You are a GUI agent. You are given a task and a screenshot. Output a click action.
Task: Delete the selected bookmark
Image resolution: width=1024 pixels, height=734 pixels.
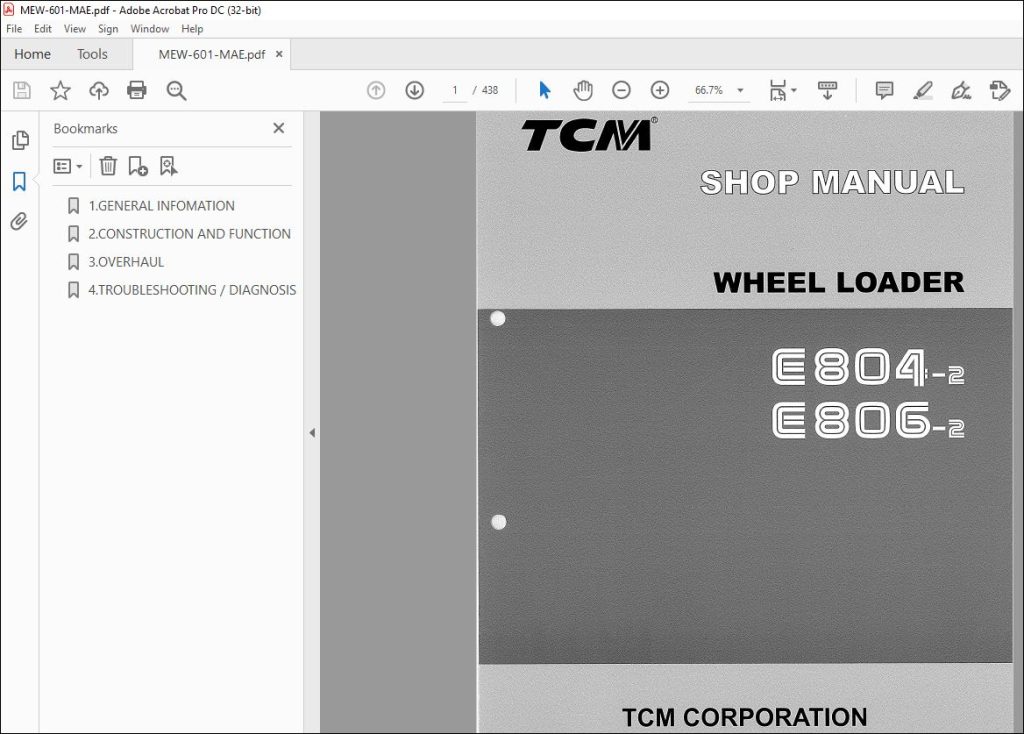tap(108, 166)
